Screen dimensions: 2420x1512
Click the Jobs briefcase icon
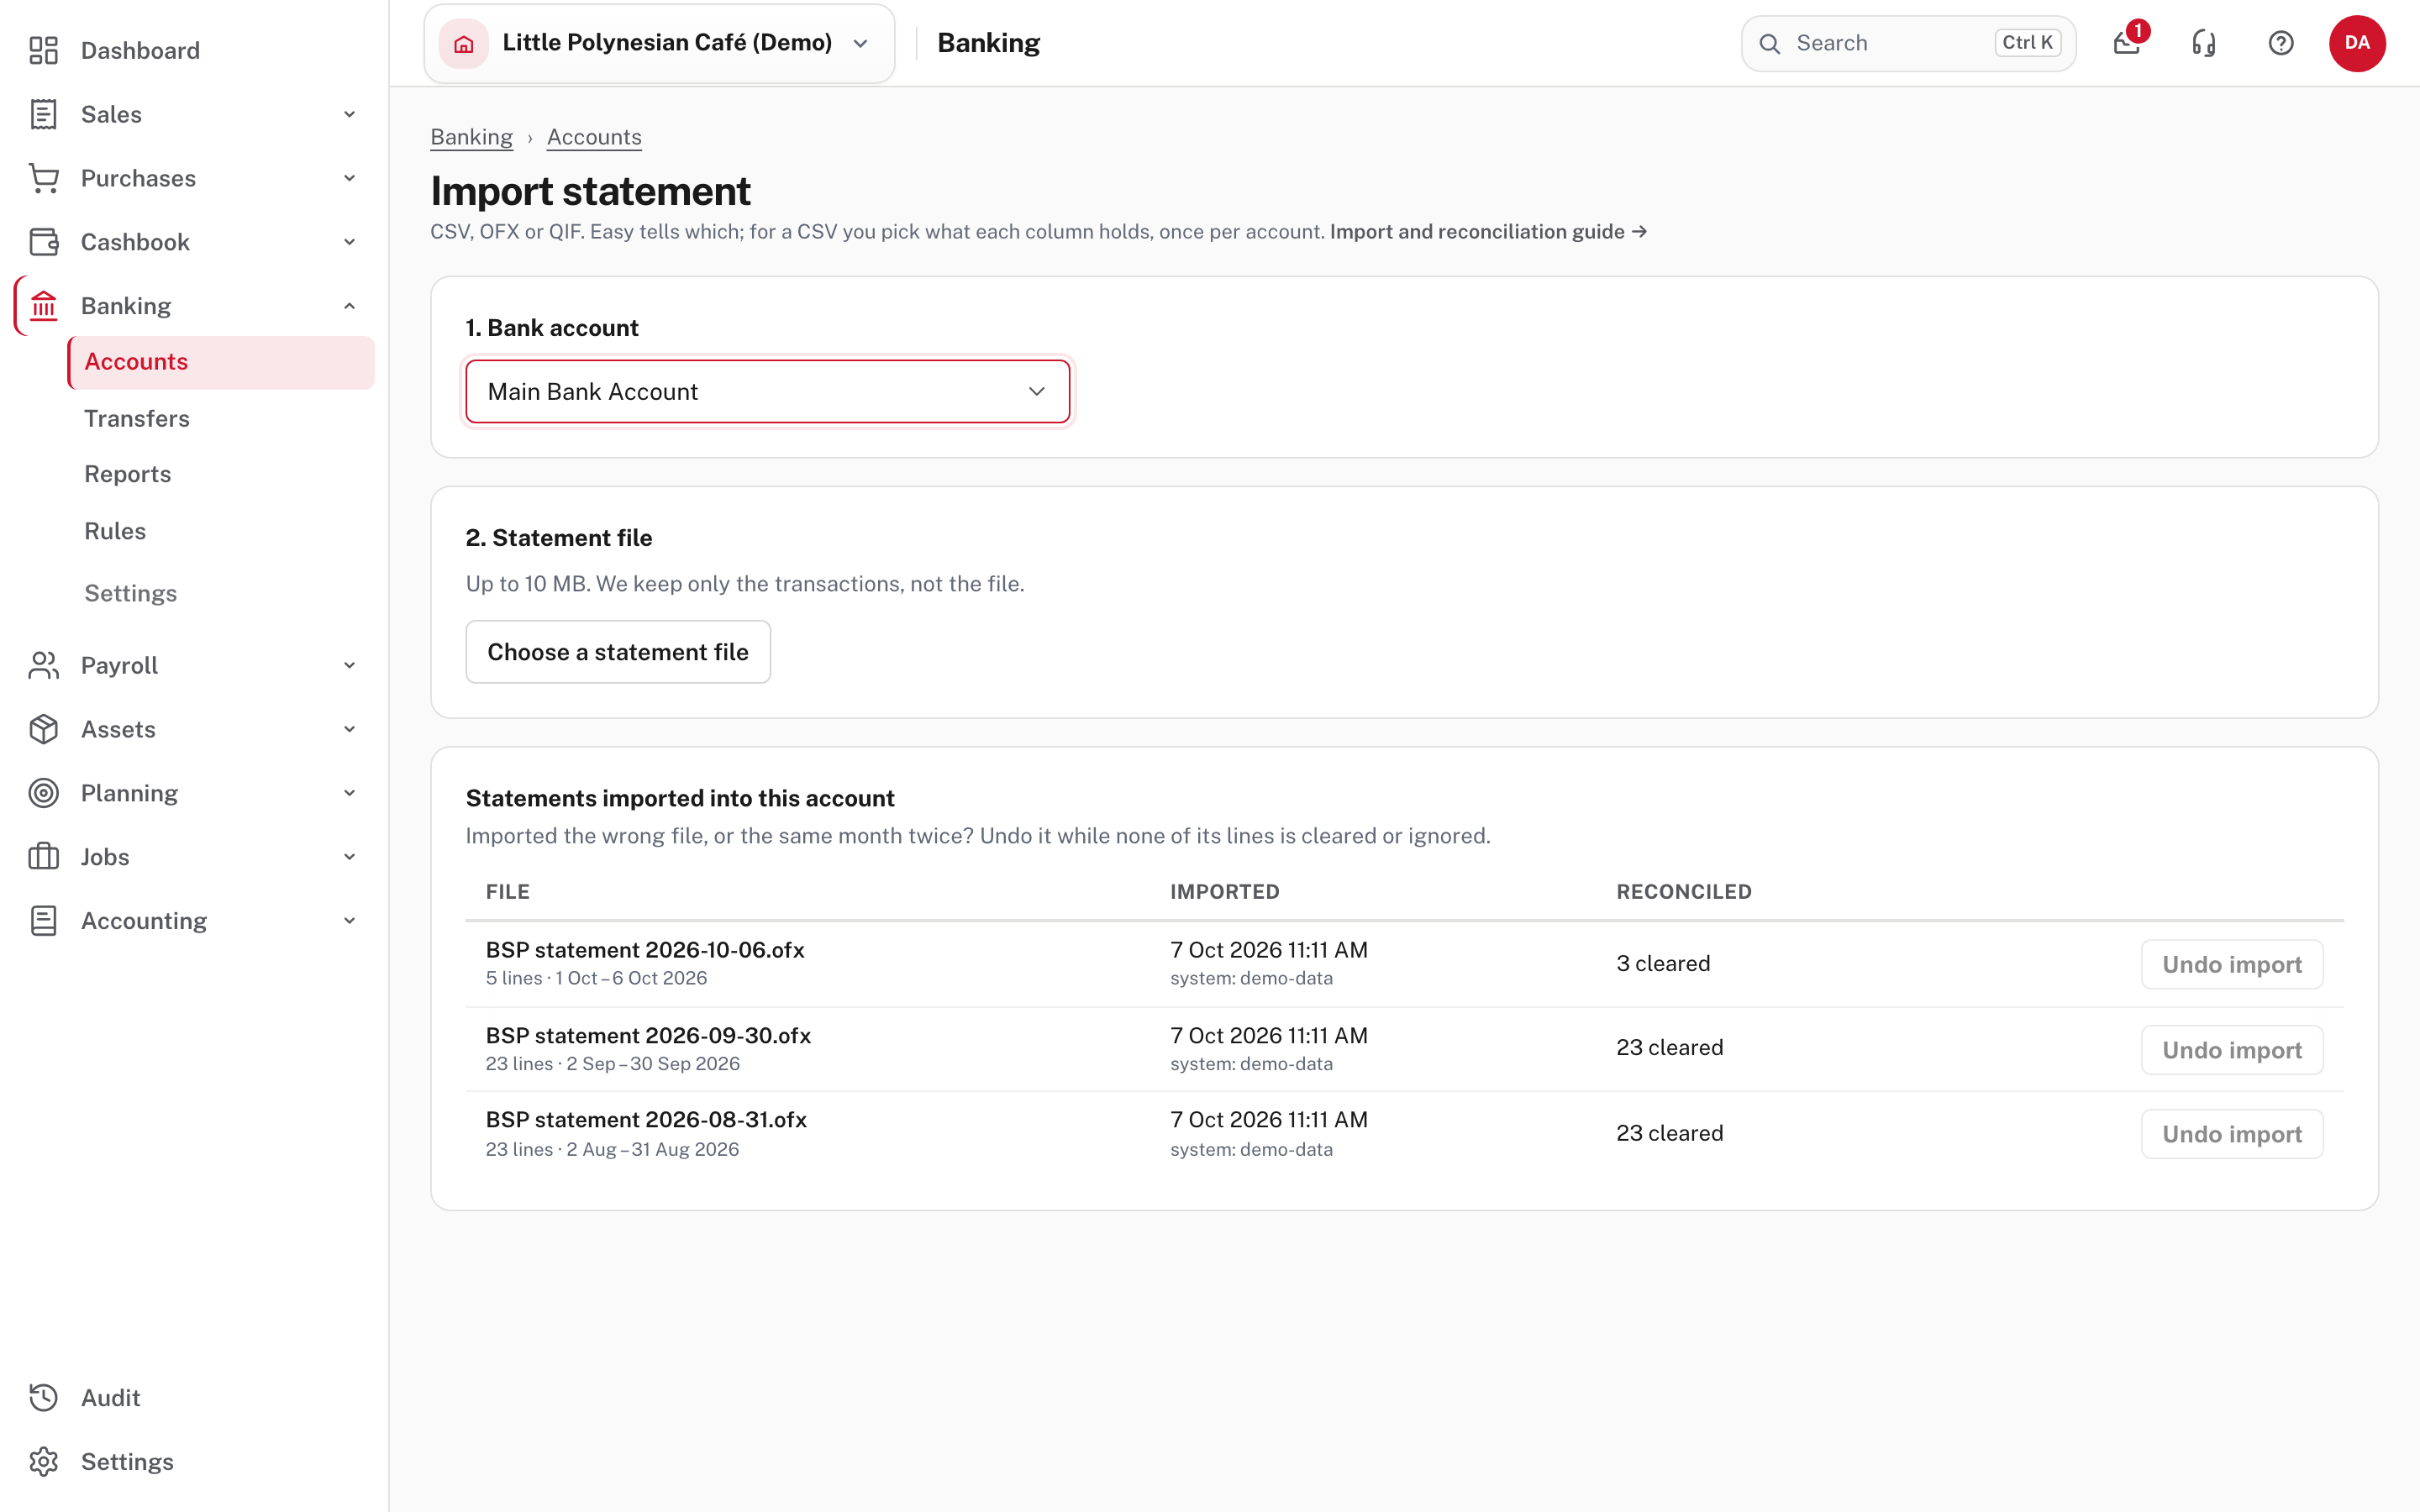43,857
